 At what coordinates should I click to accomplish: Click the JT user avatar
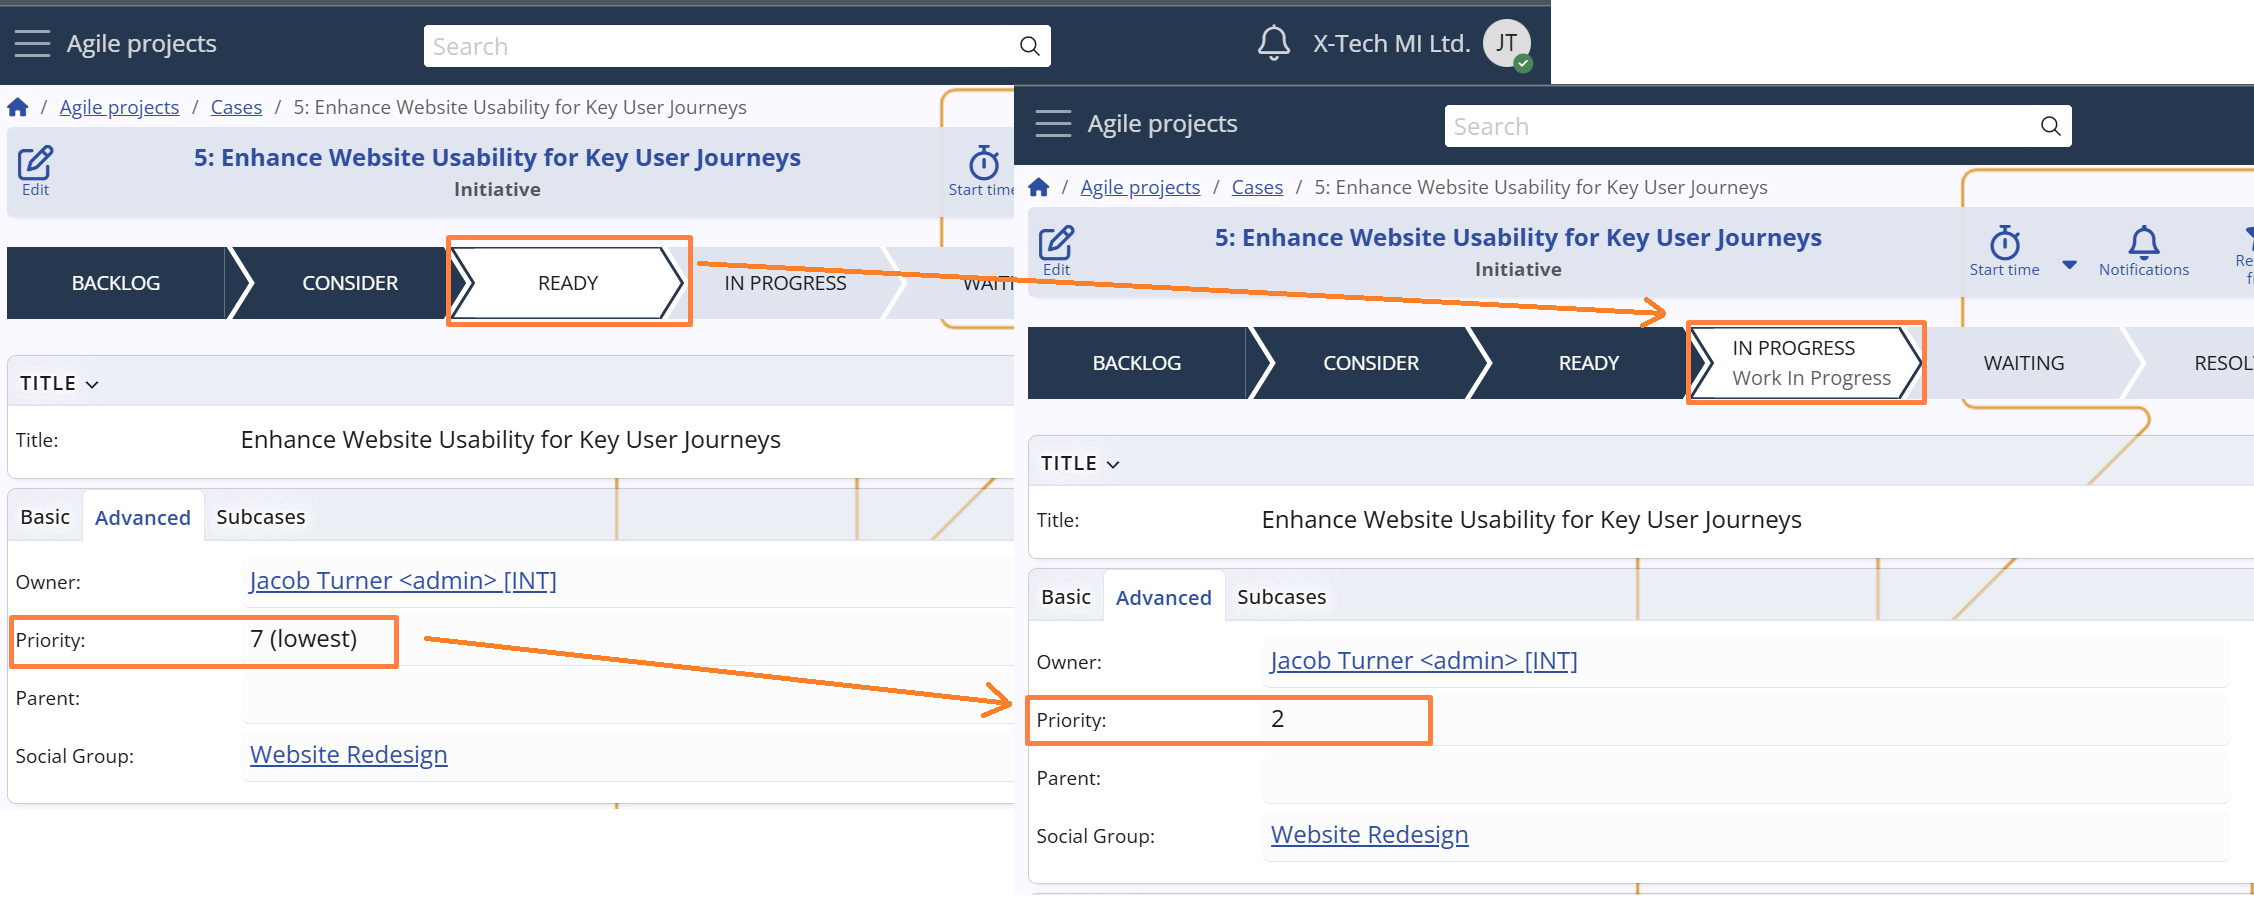point(1506,44)
